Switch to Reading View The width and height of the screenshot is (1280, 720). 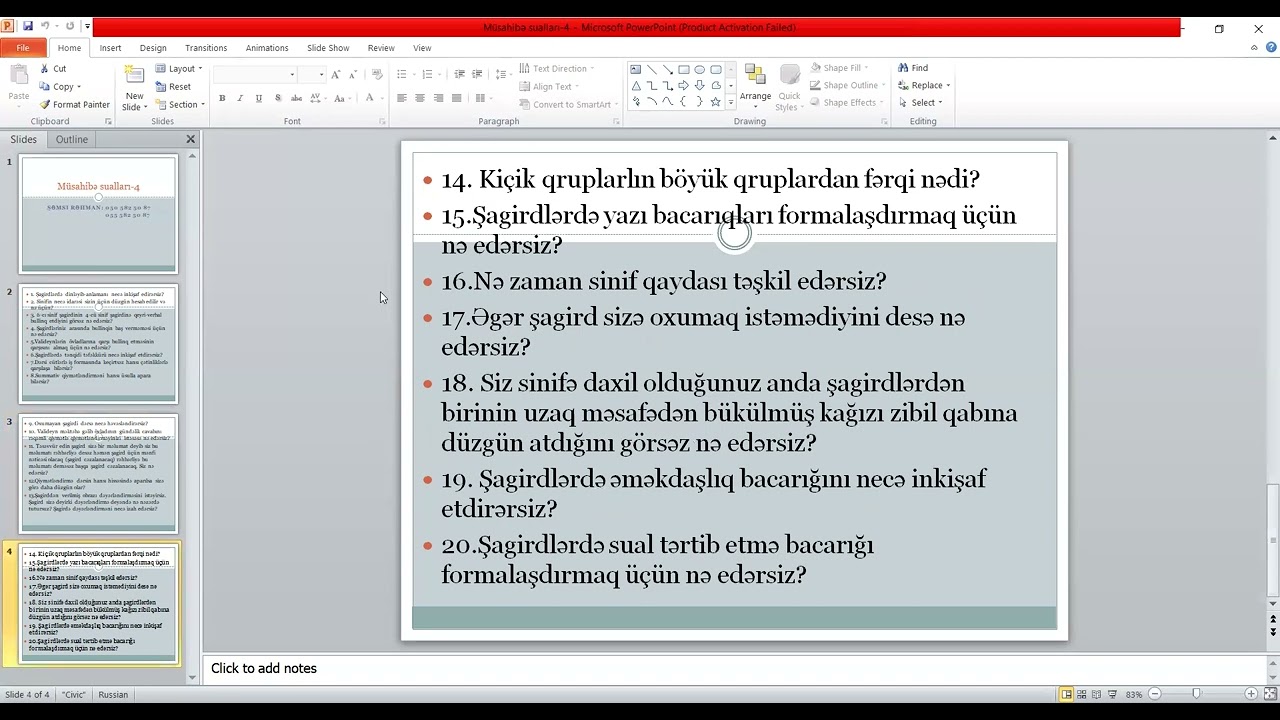1097,694
